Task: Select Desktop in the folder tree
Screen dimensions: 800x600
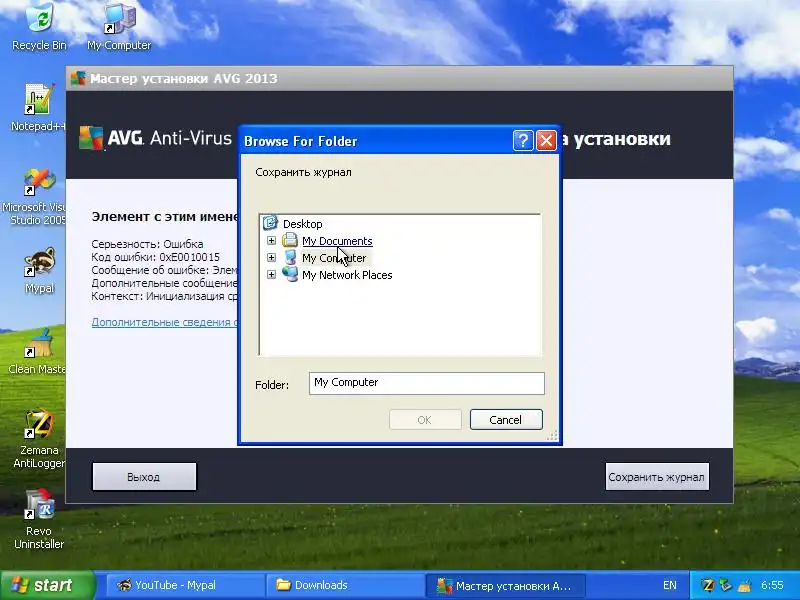Action: click(x=303, y=224)
